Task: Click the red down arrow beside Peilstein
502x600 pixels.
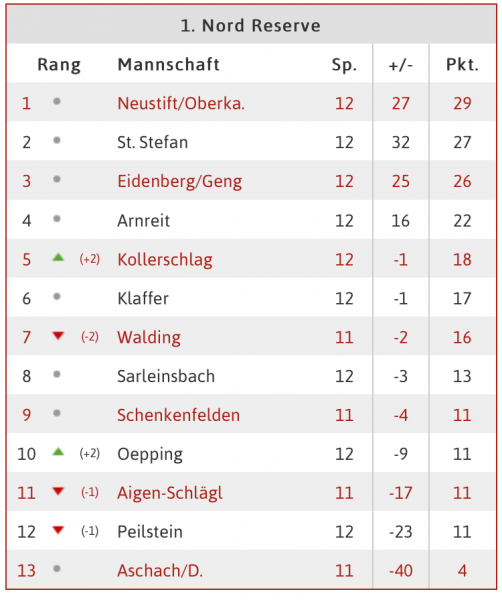Action: pyautogui.click(x=58, y=530)
